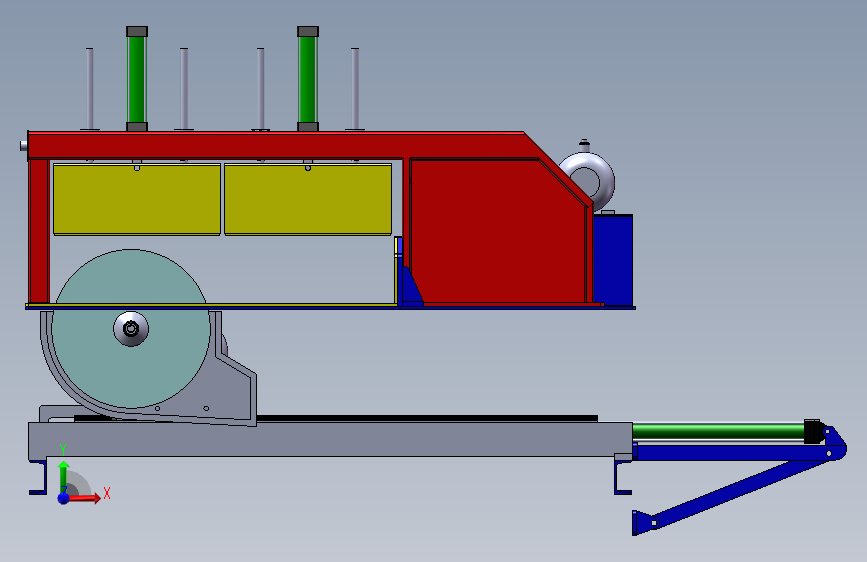Screen dimensions: 867x562
Task: Click the blue origin ball of the triad
Action: pos(64,498)
